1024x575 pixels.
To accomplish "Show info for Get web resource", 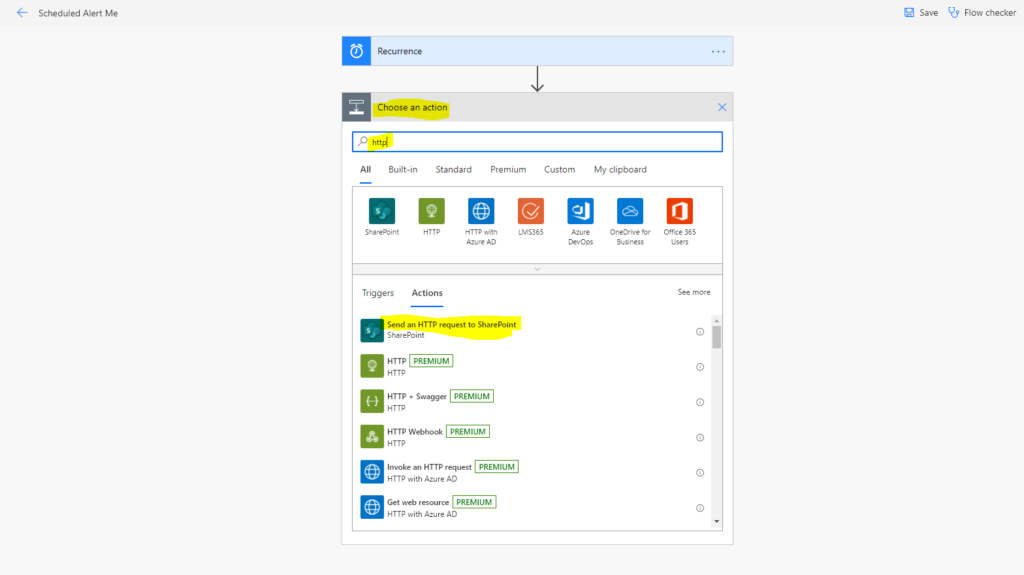I will (699, 508).
